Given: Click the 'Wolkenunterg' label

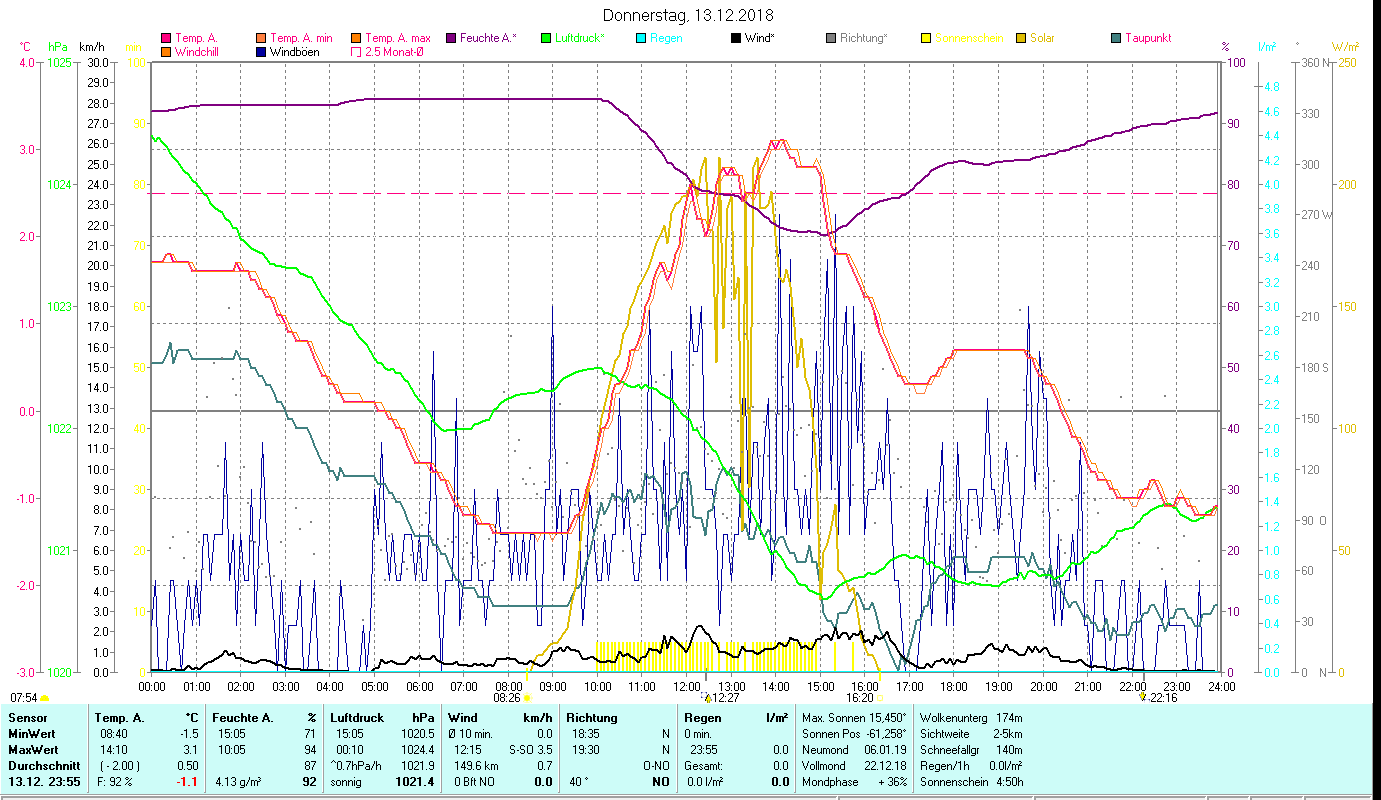Looking at the screenshot, I should click(954, 718).
